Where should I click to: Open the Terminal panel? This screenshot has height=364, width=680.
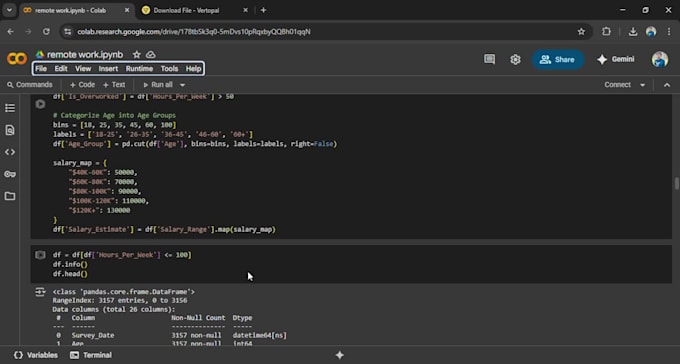tap(91, 355)
